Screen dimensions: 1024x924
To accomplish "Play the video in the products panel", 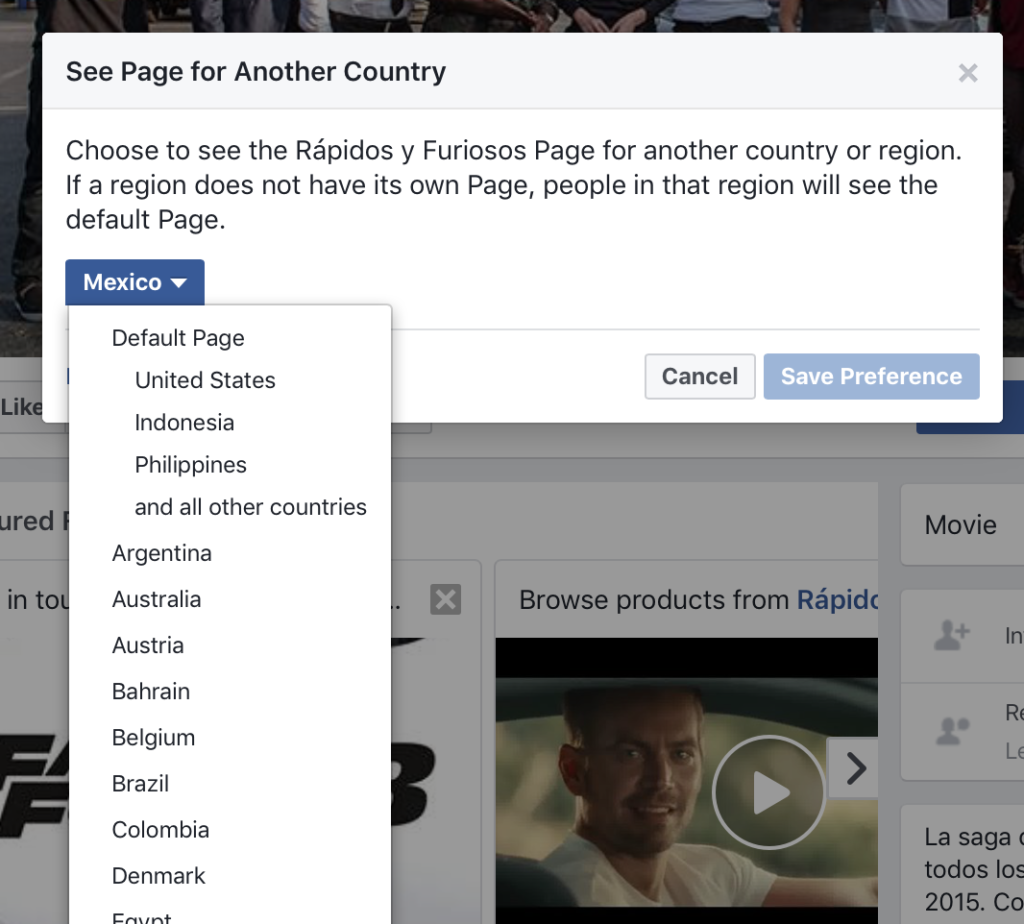I will tap(769, 792).
